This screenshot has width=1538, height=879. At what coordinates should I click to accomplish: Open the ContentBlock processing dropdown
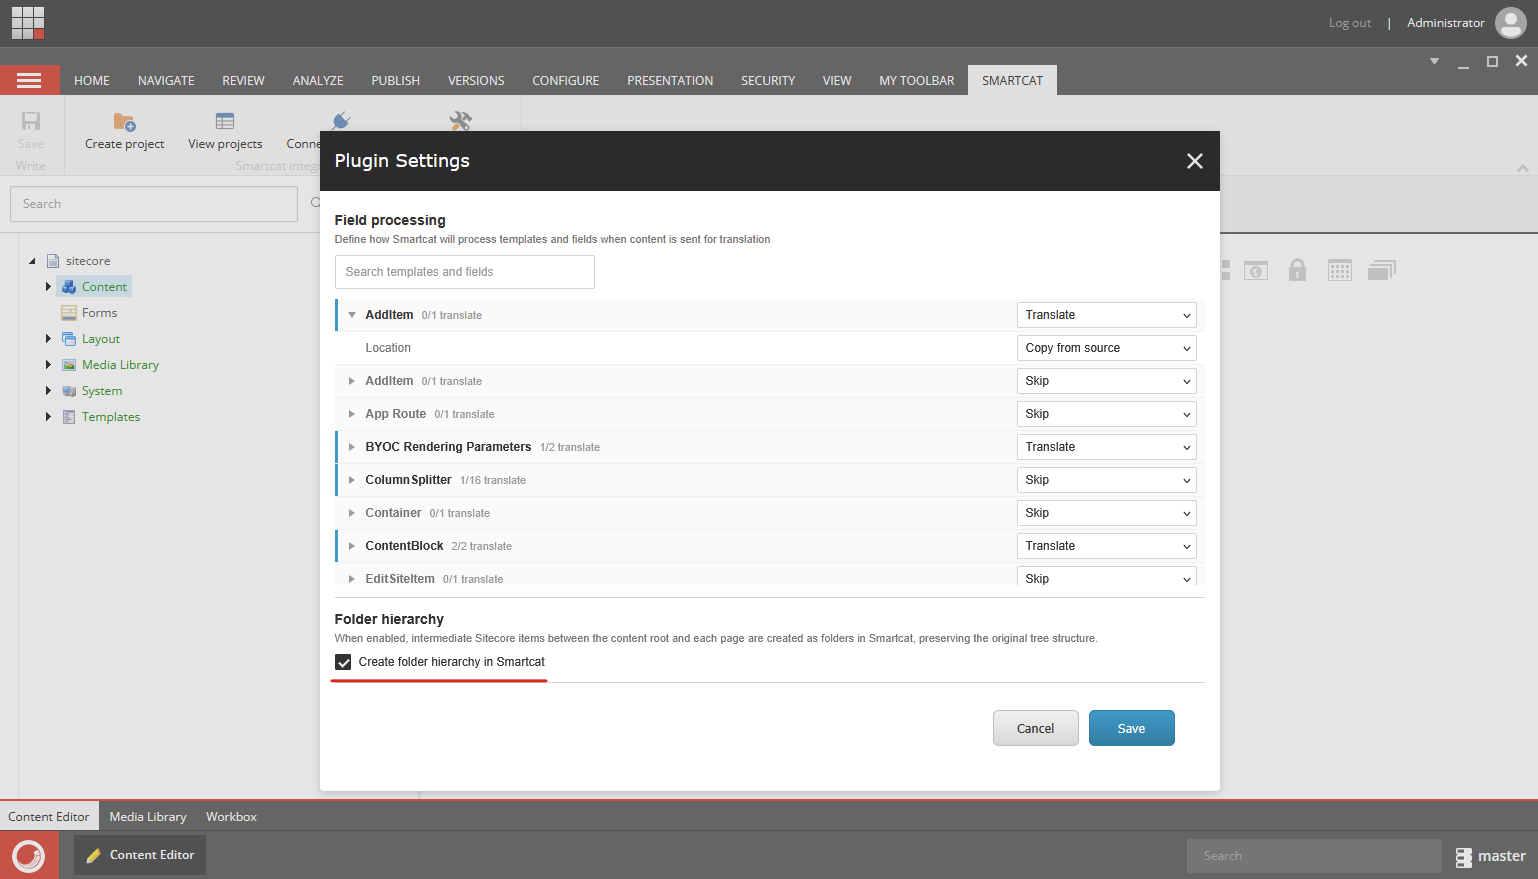click(x=1106, y=546)
